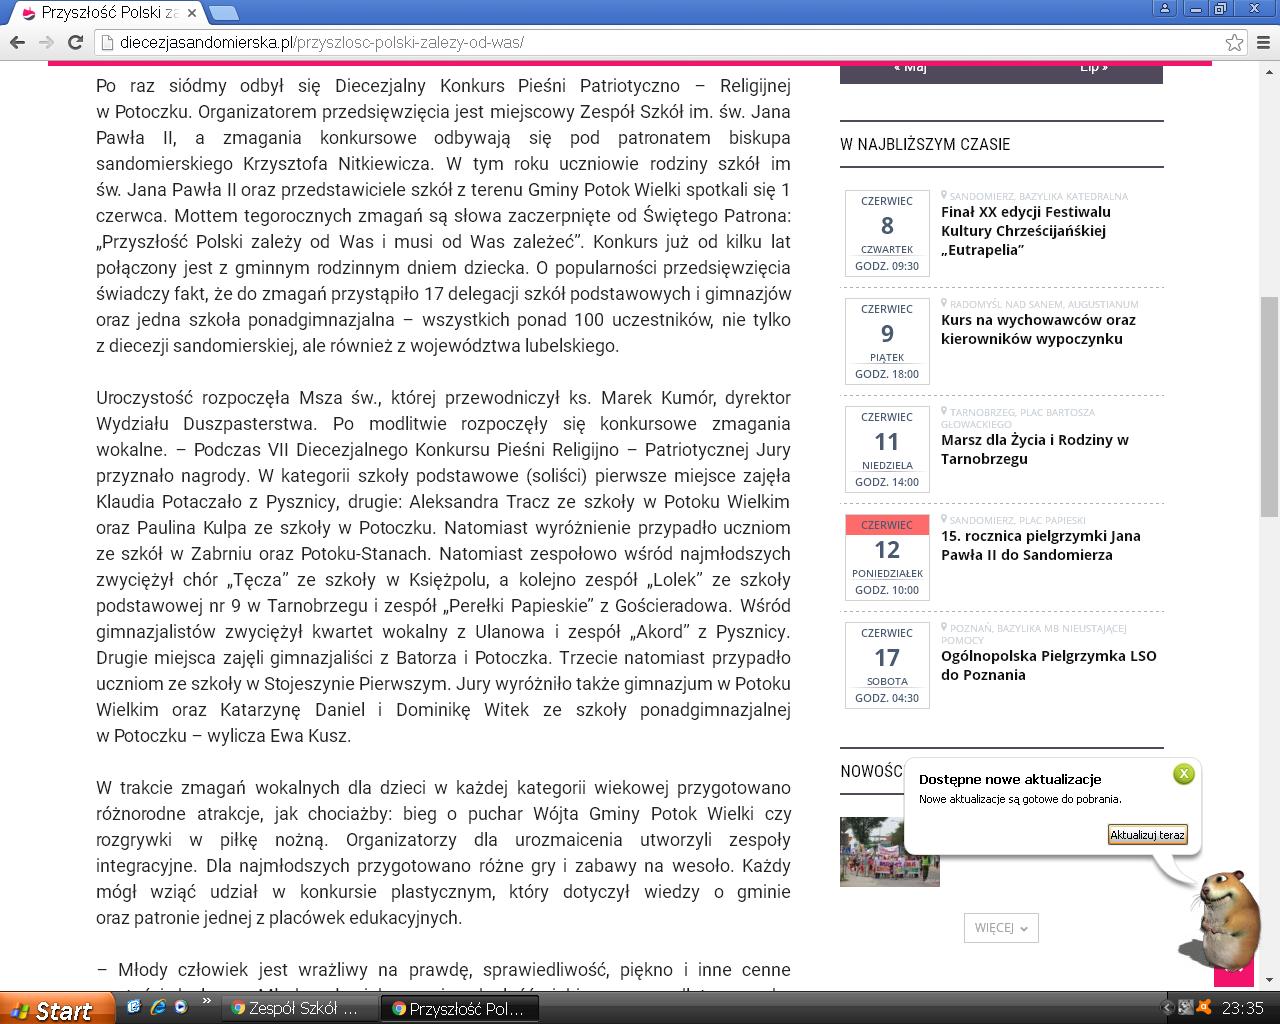Click the Avast antivirus tray icon

pyautogui.click(x=1205, y=1008)
